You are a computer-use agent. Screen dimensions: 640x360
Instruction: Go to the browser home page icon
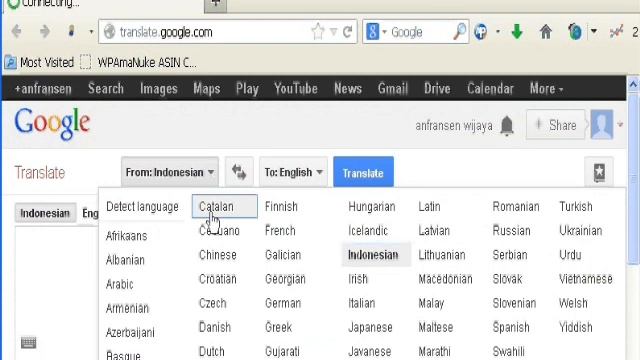click(x=546, y=31)
